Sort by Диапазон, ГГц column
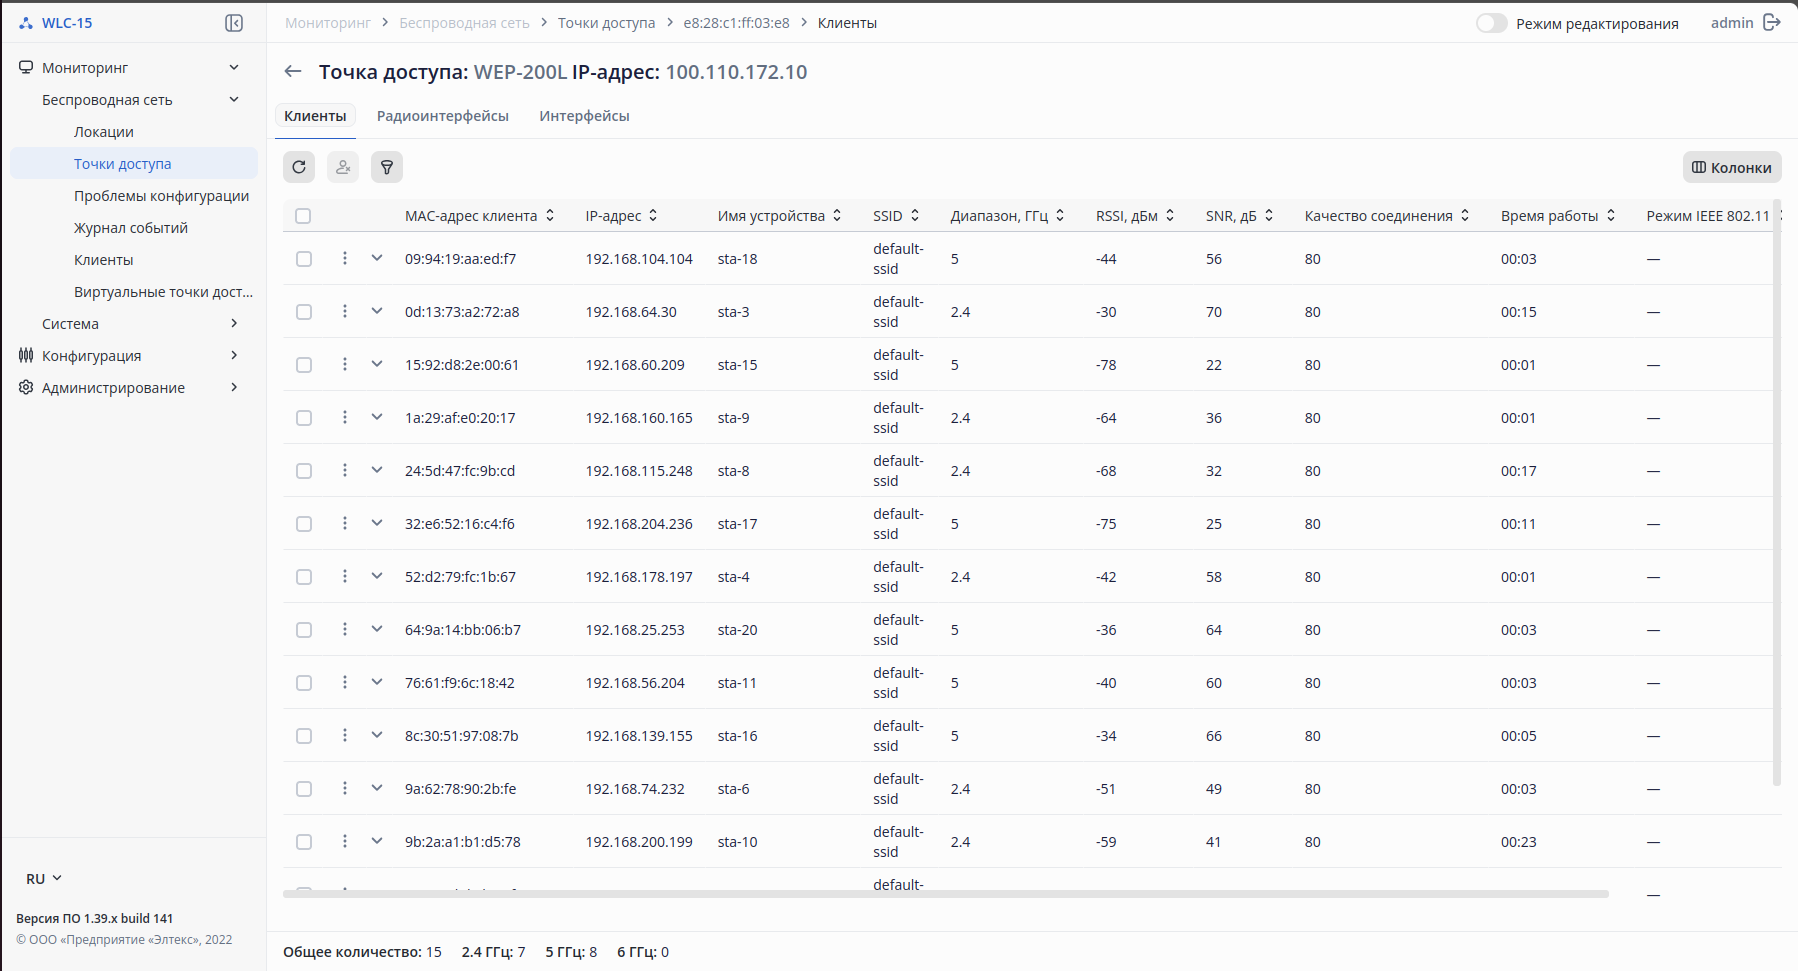The width and height of the screenshot is (1798, 971). tap(1060, 215)
